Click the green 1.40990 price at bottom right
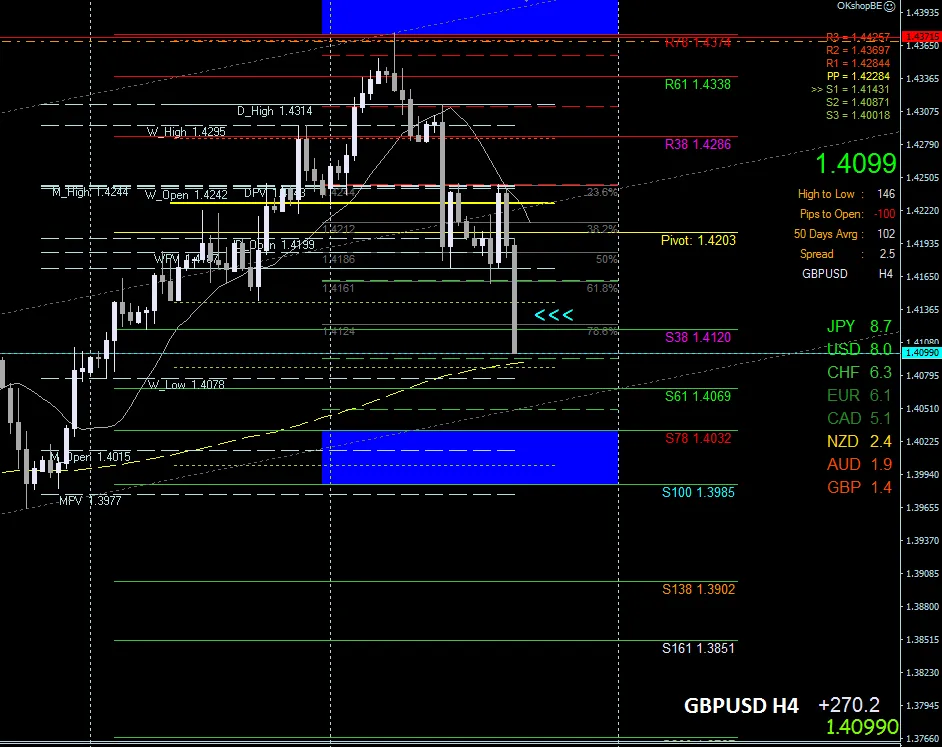The height and width of the screenshot is (747, 942). coord(862,727)
